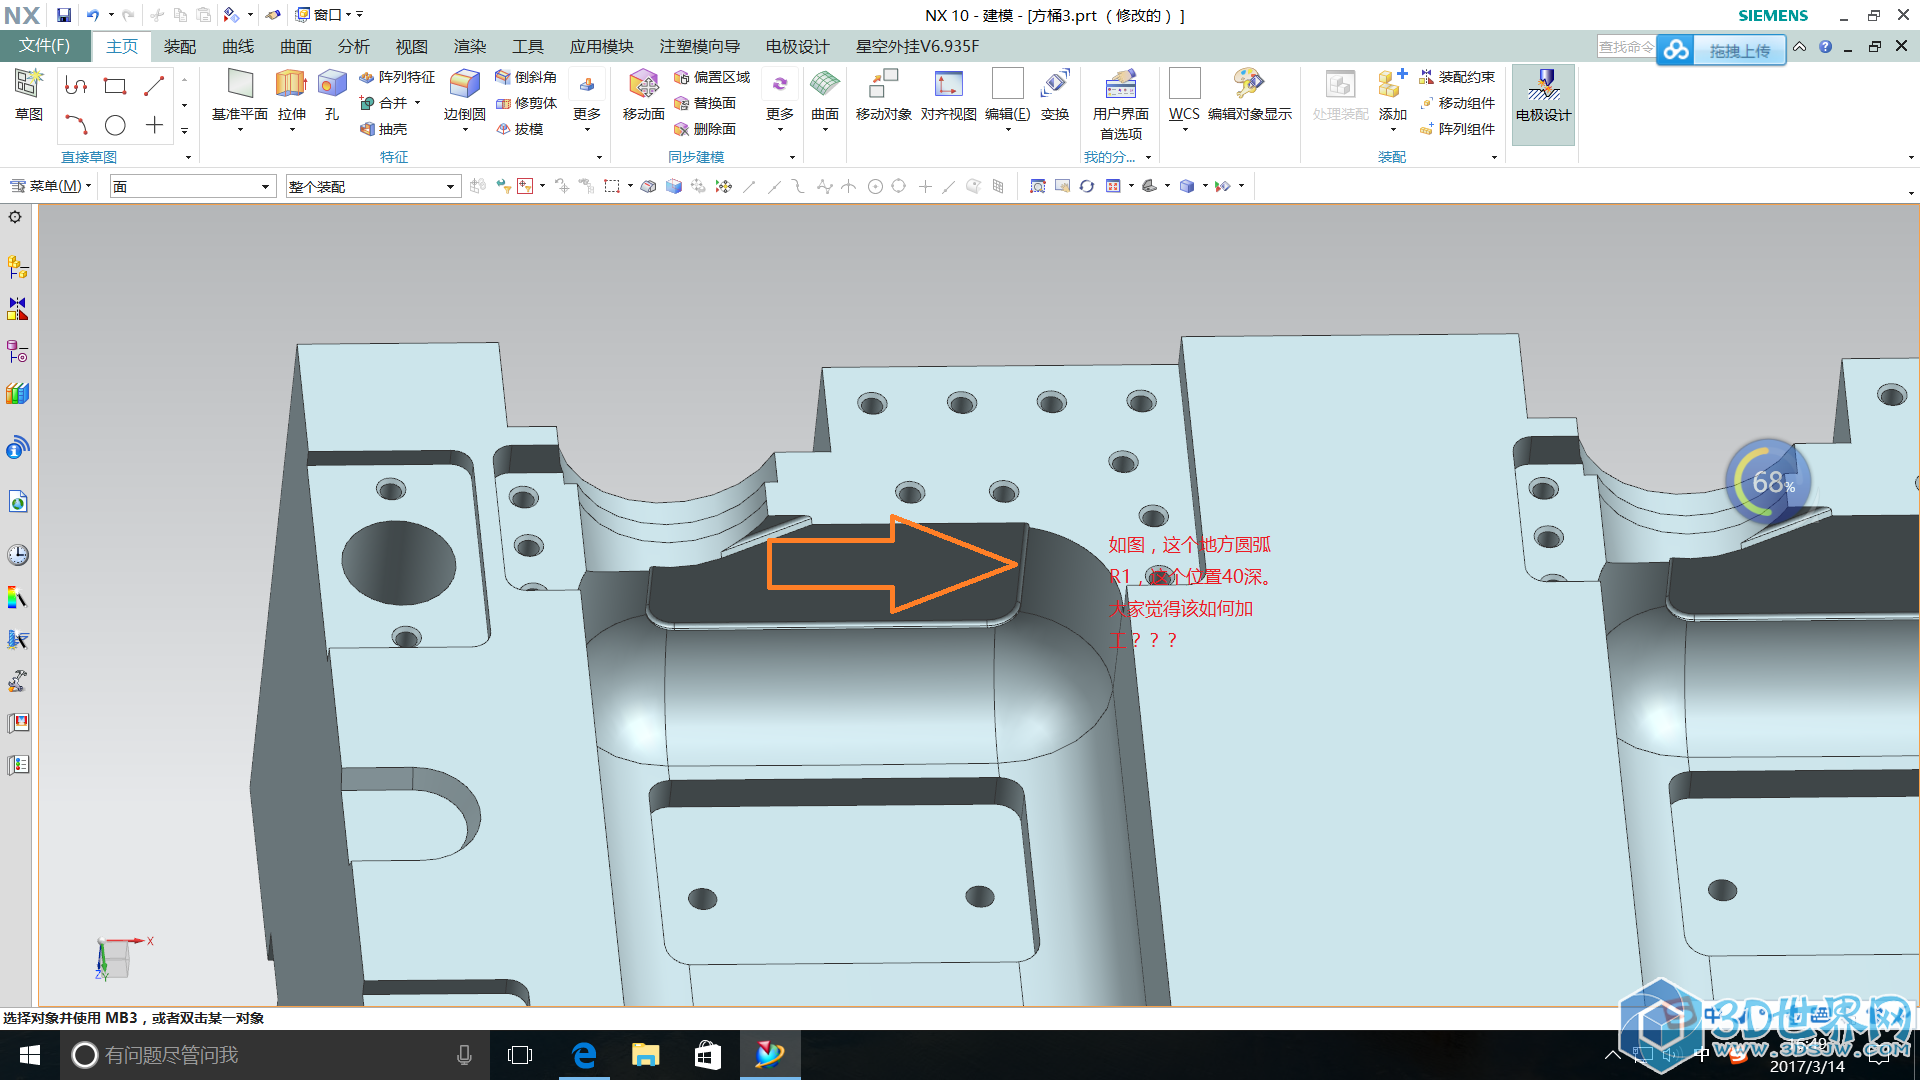1920x1080 pixels.
Task: Switch to the 视图 ribbon tab
Action: coord(412,47)
